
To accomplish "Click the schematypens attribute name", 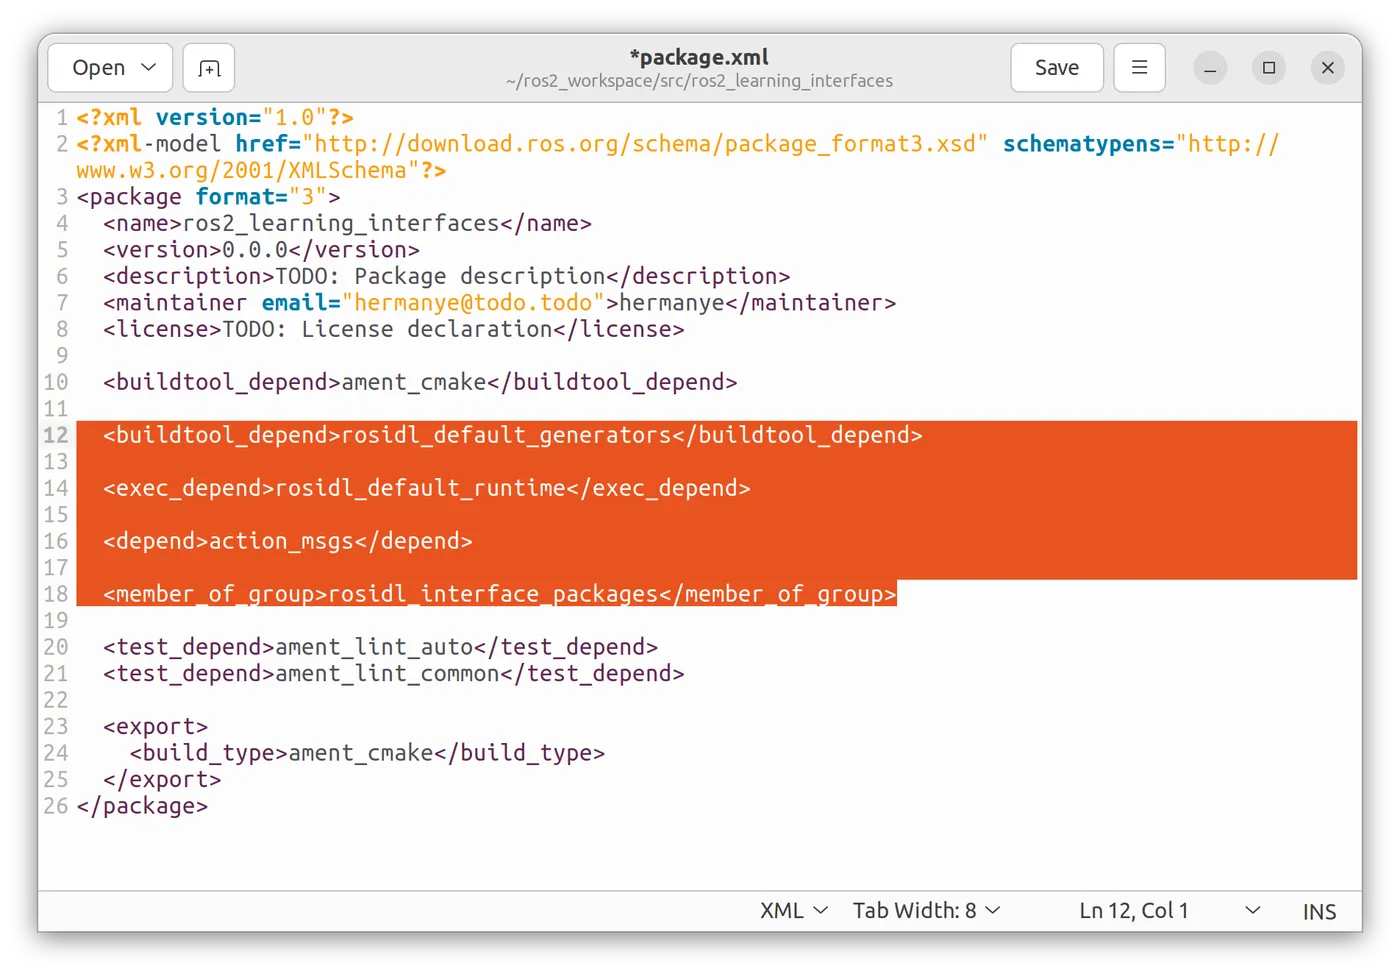I will [x=1082, y=144].
